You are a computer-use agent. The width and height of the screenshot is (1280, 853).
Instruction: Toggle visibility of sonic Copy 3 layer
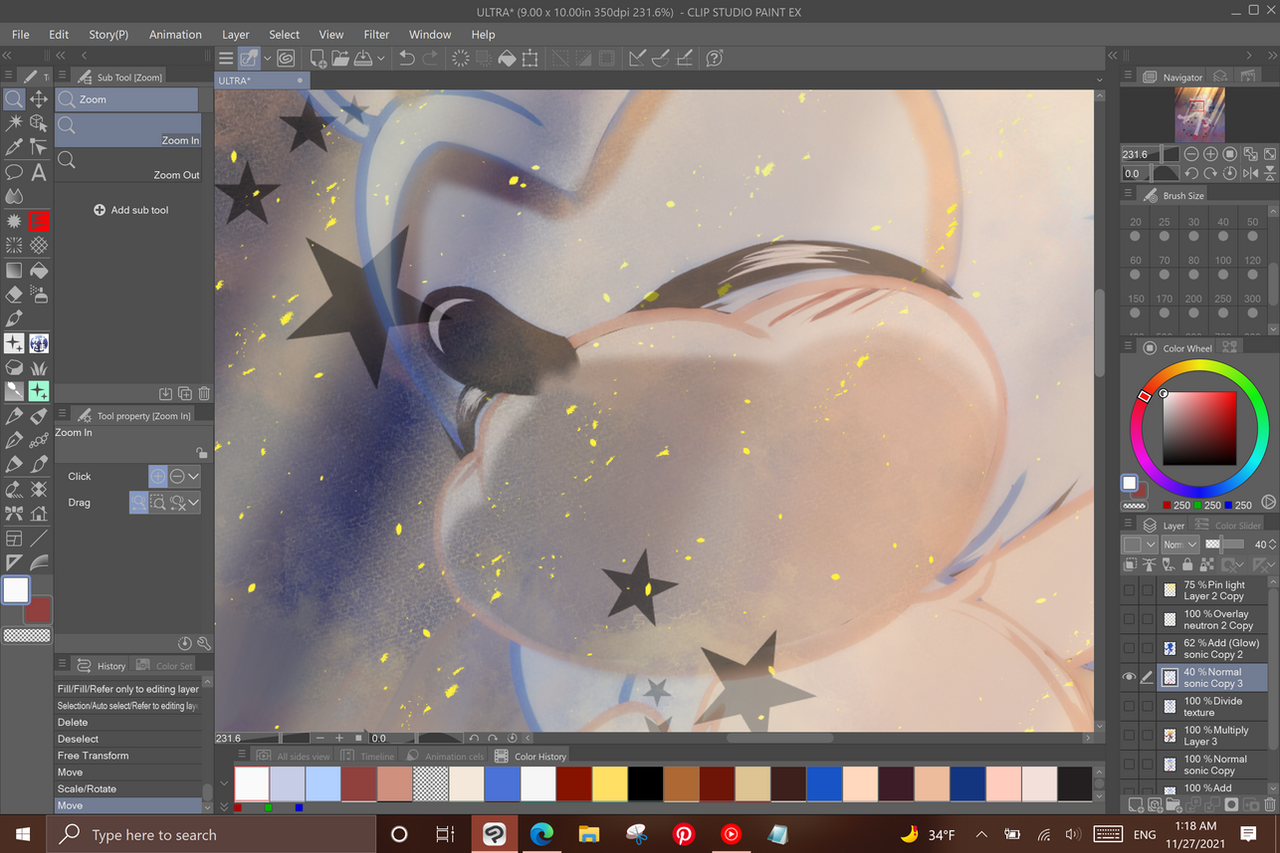1129,677
